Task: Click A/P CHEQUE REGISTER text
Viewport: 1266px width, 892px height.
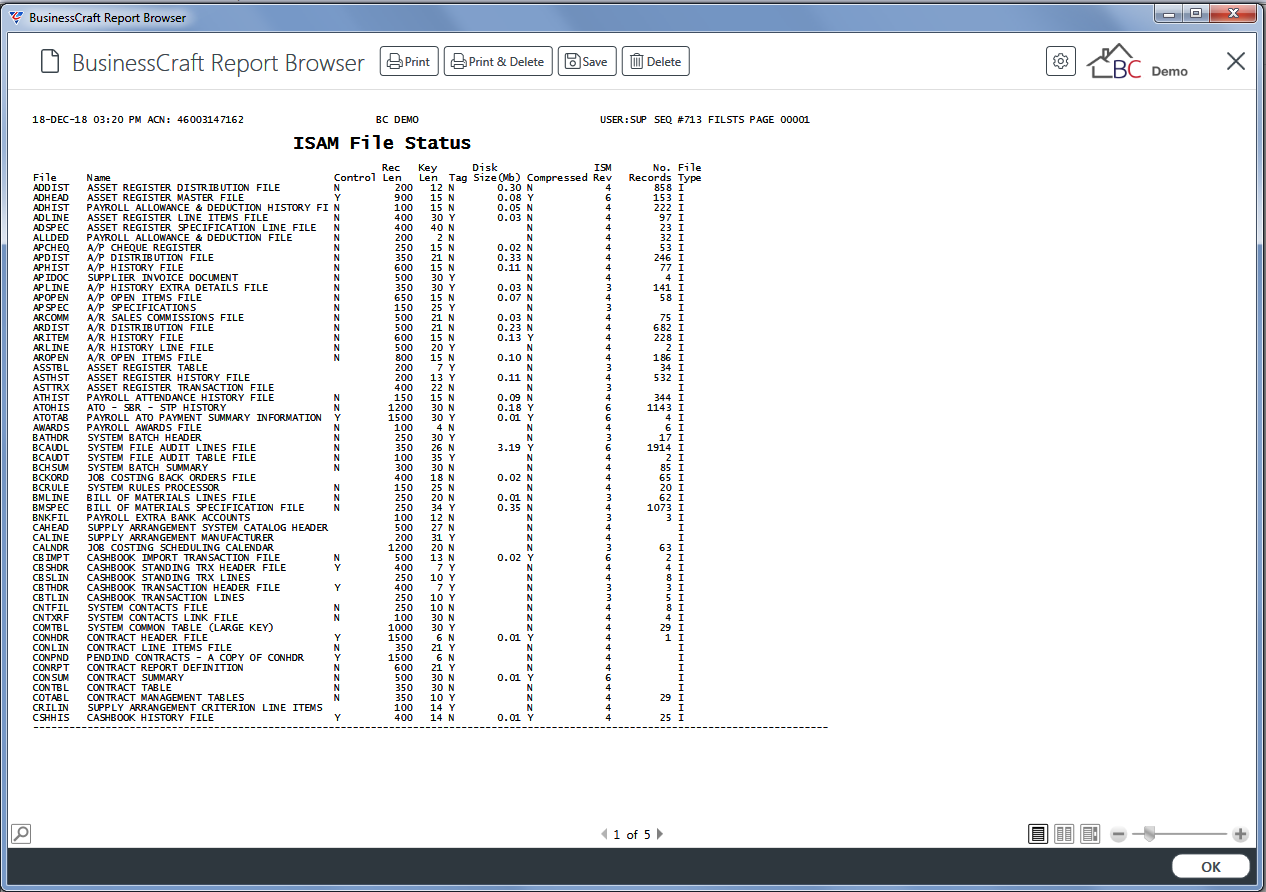Action: pyautogui.click(x=144, y=248)
